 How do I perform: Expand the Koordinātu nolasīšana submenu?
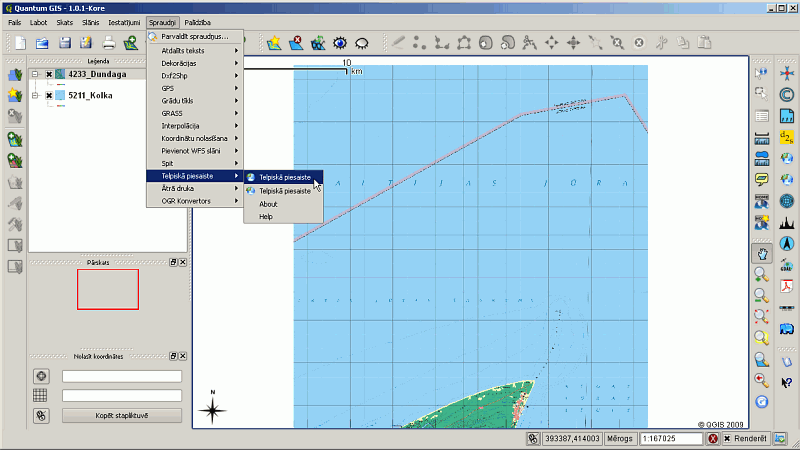click(x=195, y=138)
